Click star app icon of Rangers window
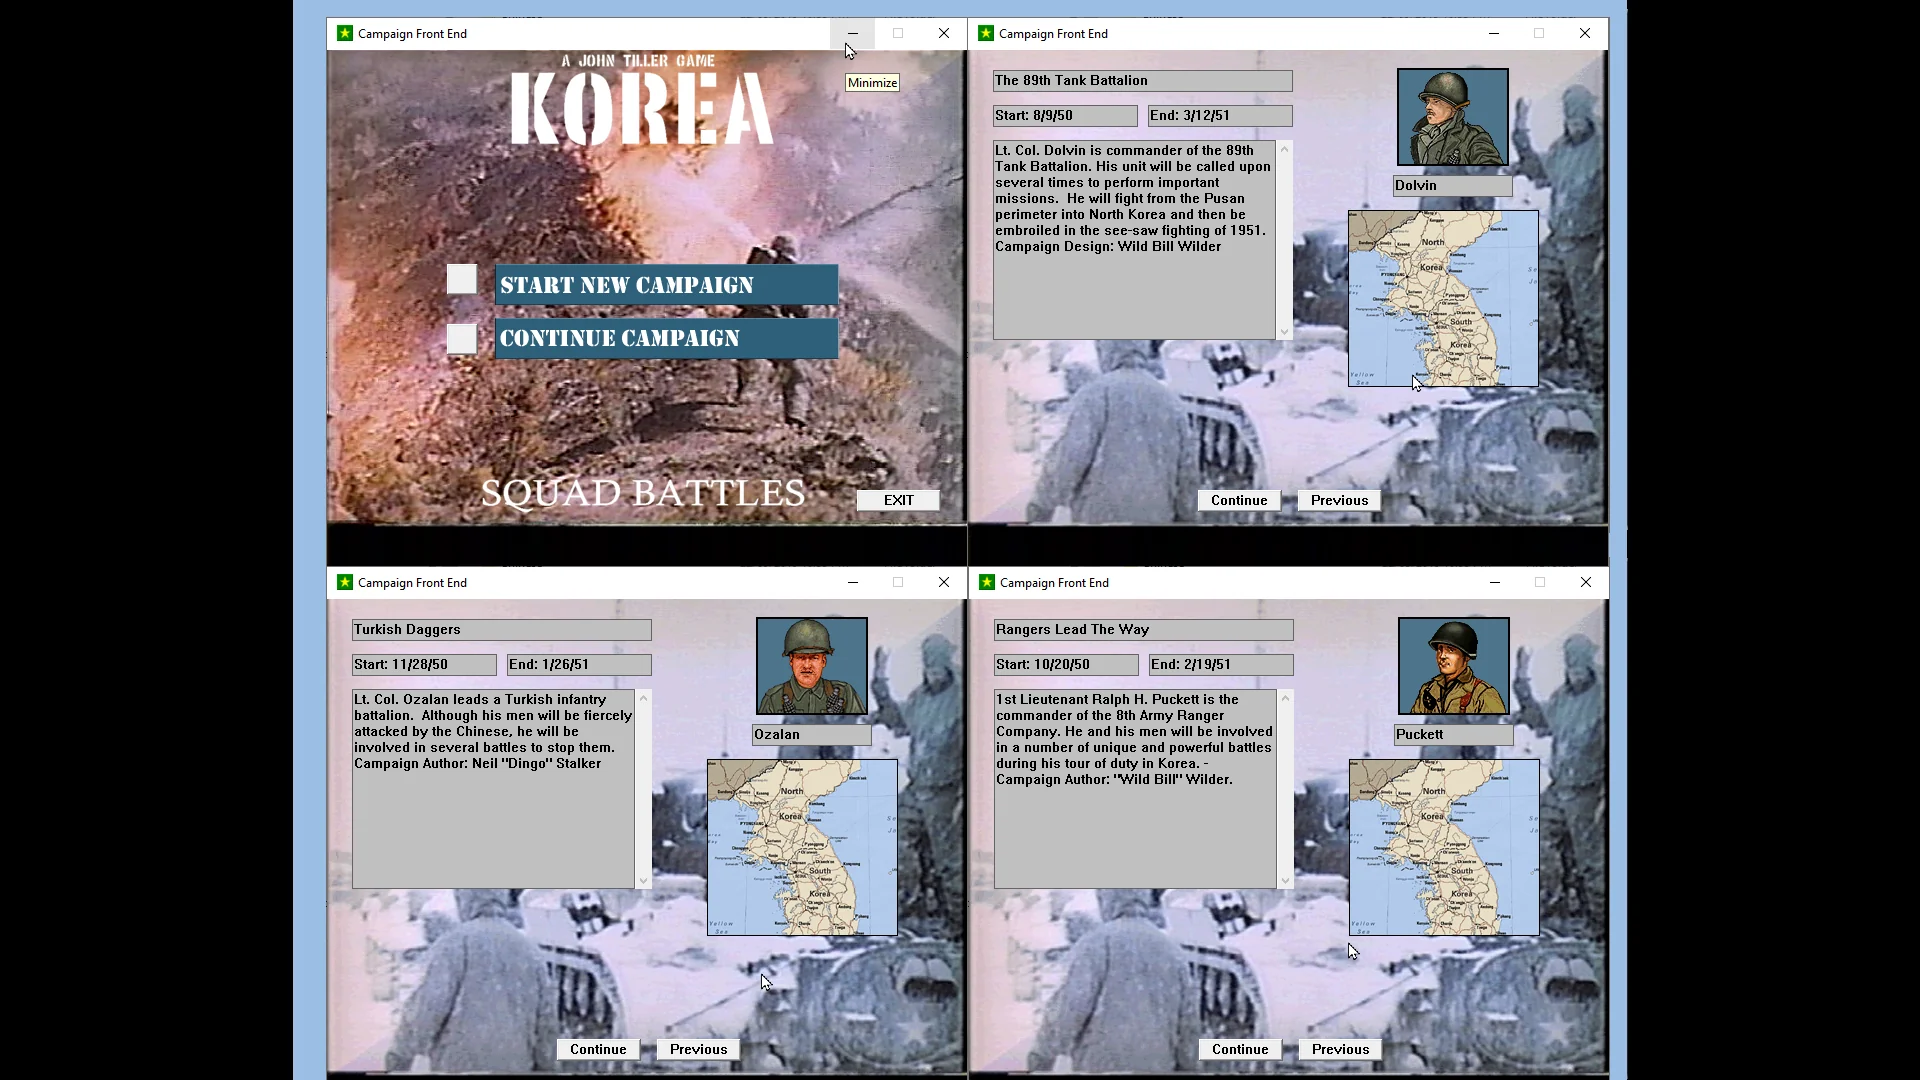The width and height of the screenshot is (1920, 1080). (x=987, y=582)
